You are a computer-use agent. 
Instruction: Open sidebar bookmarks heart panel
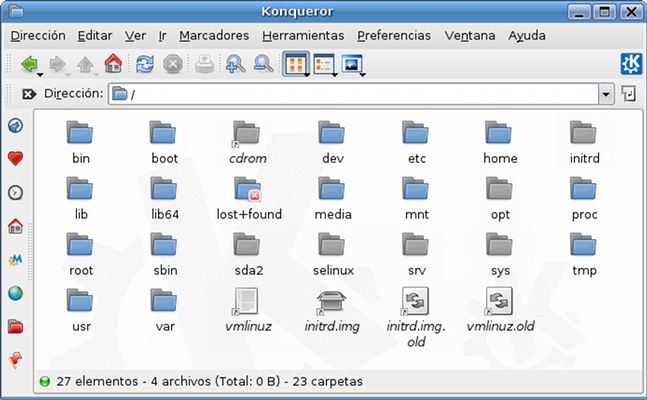pyautogui.click(x=16, y=159)
